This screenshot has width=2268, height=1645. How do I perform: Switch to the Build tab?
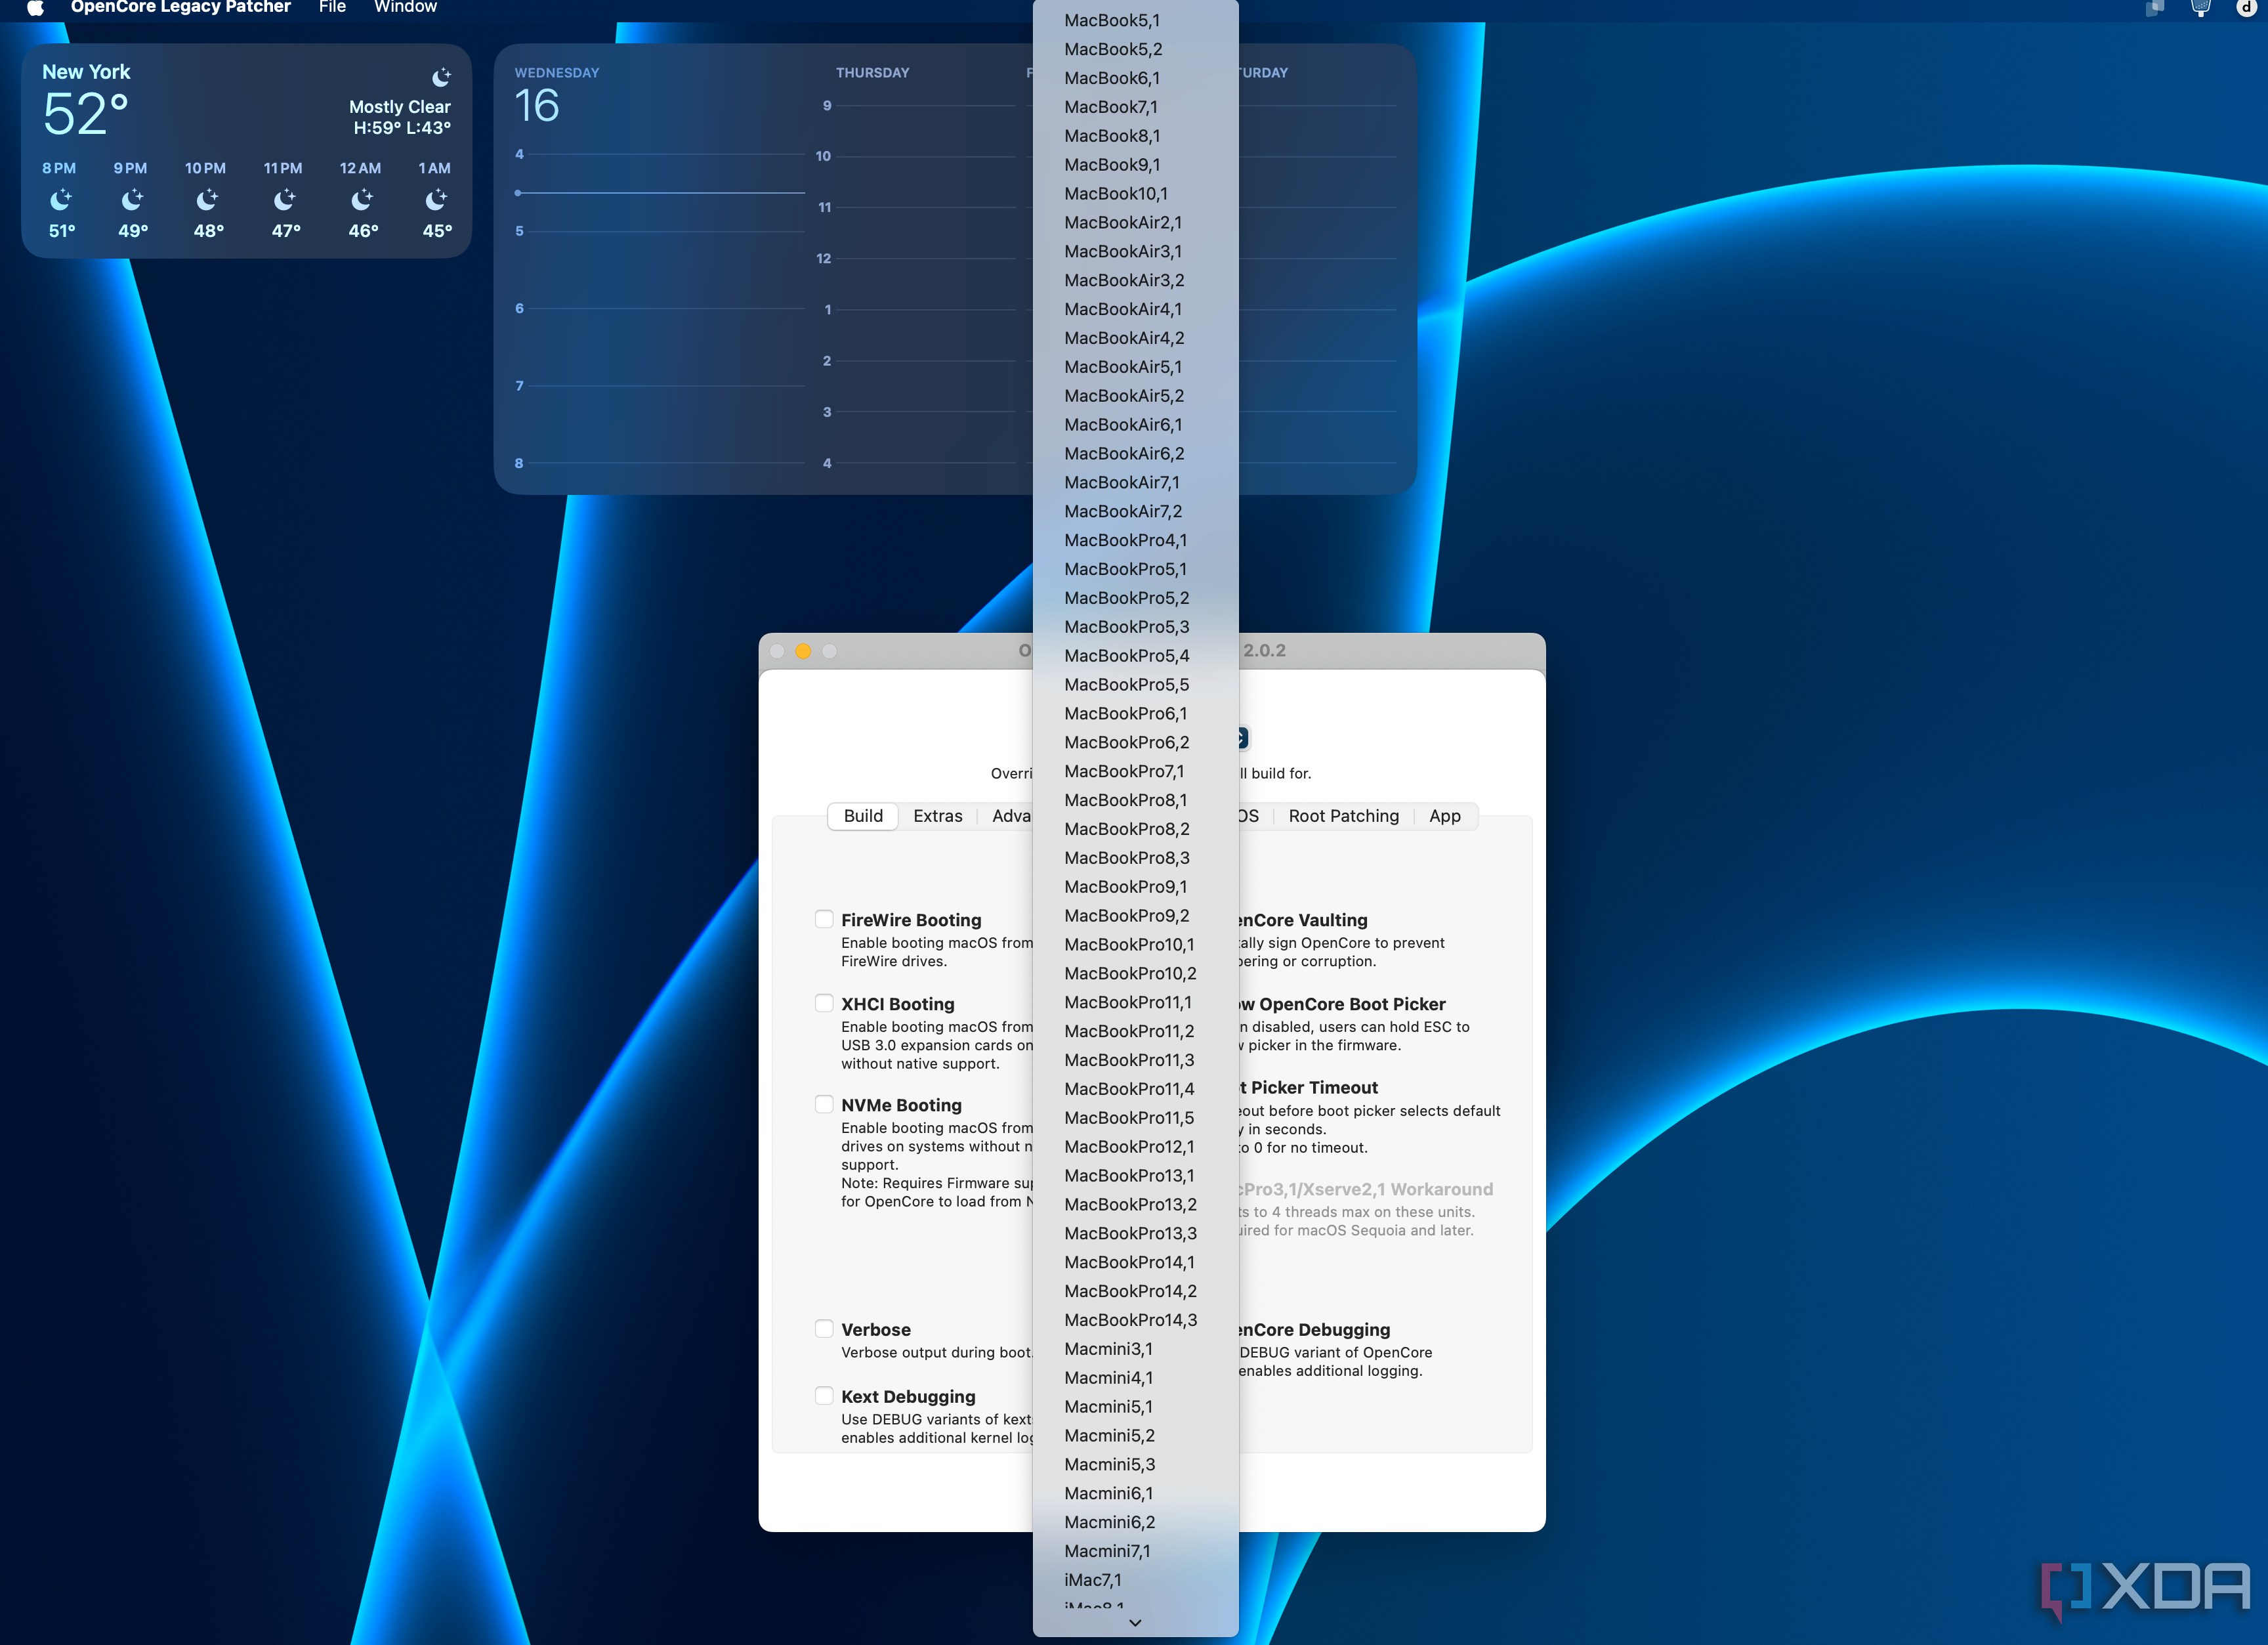tap(863, 816)
